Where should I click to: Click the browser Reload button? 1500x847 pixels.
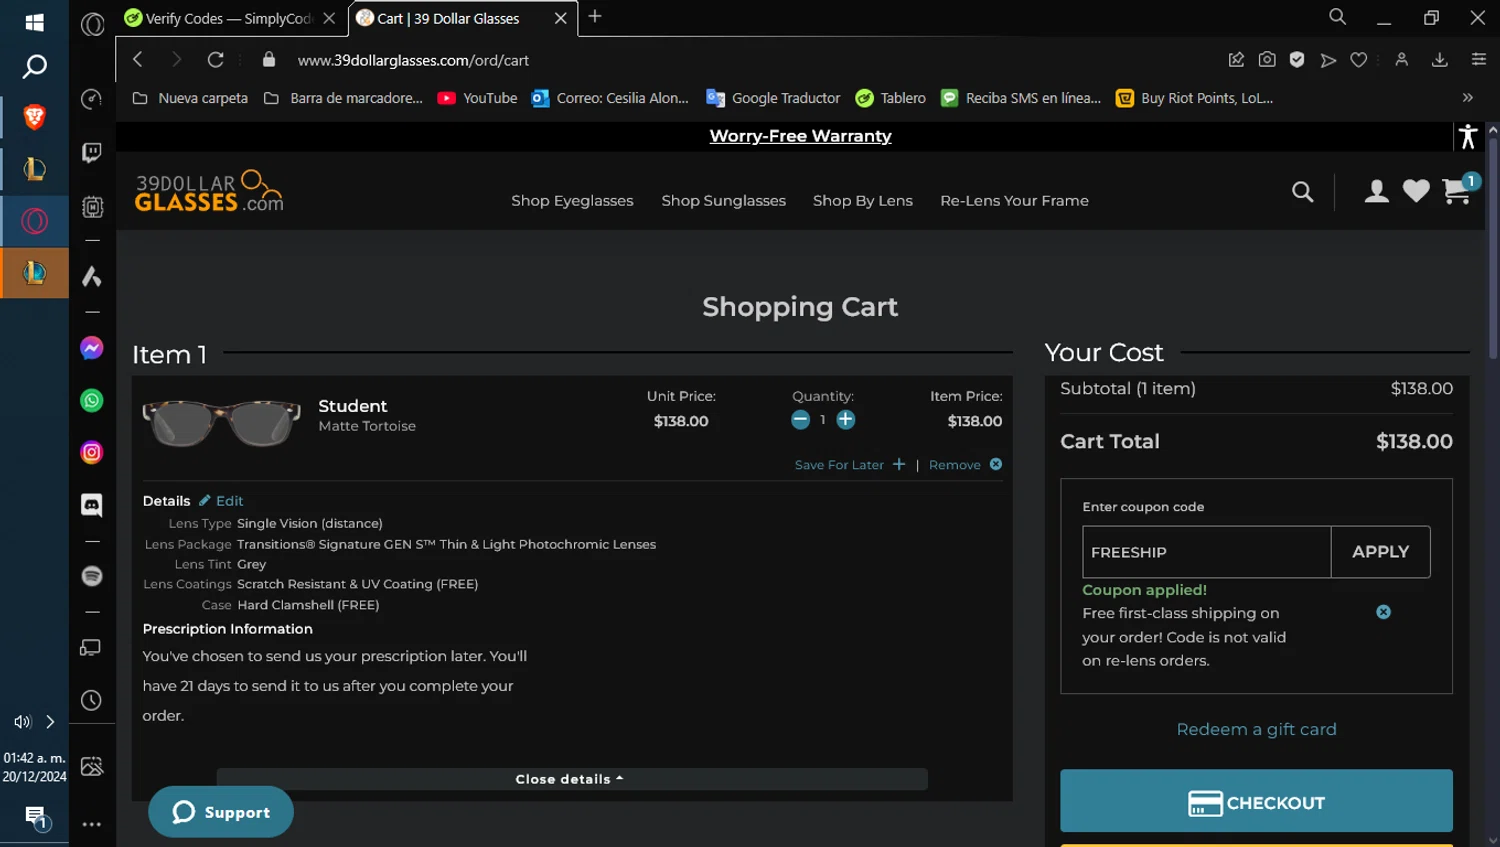pyautogui.click(x=215, y=60)
